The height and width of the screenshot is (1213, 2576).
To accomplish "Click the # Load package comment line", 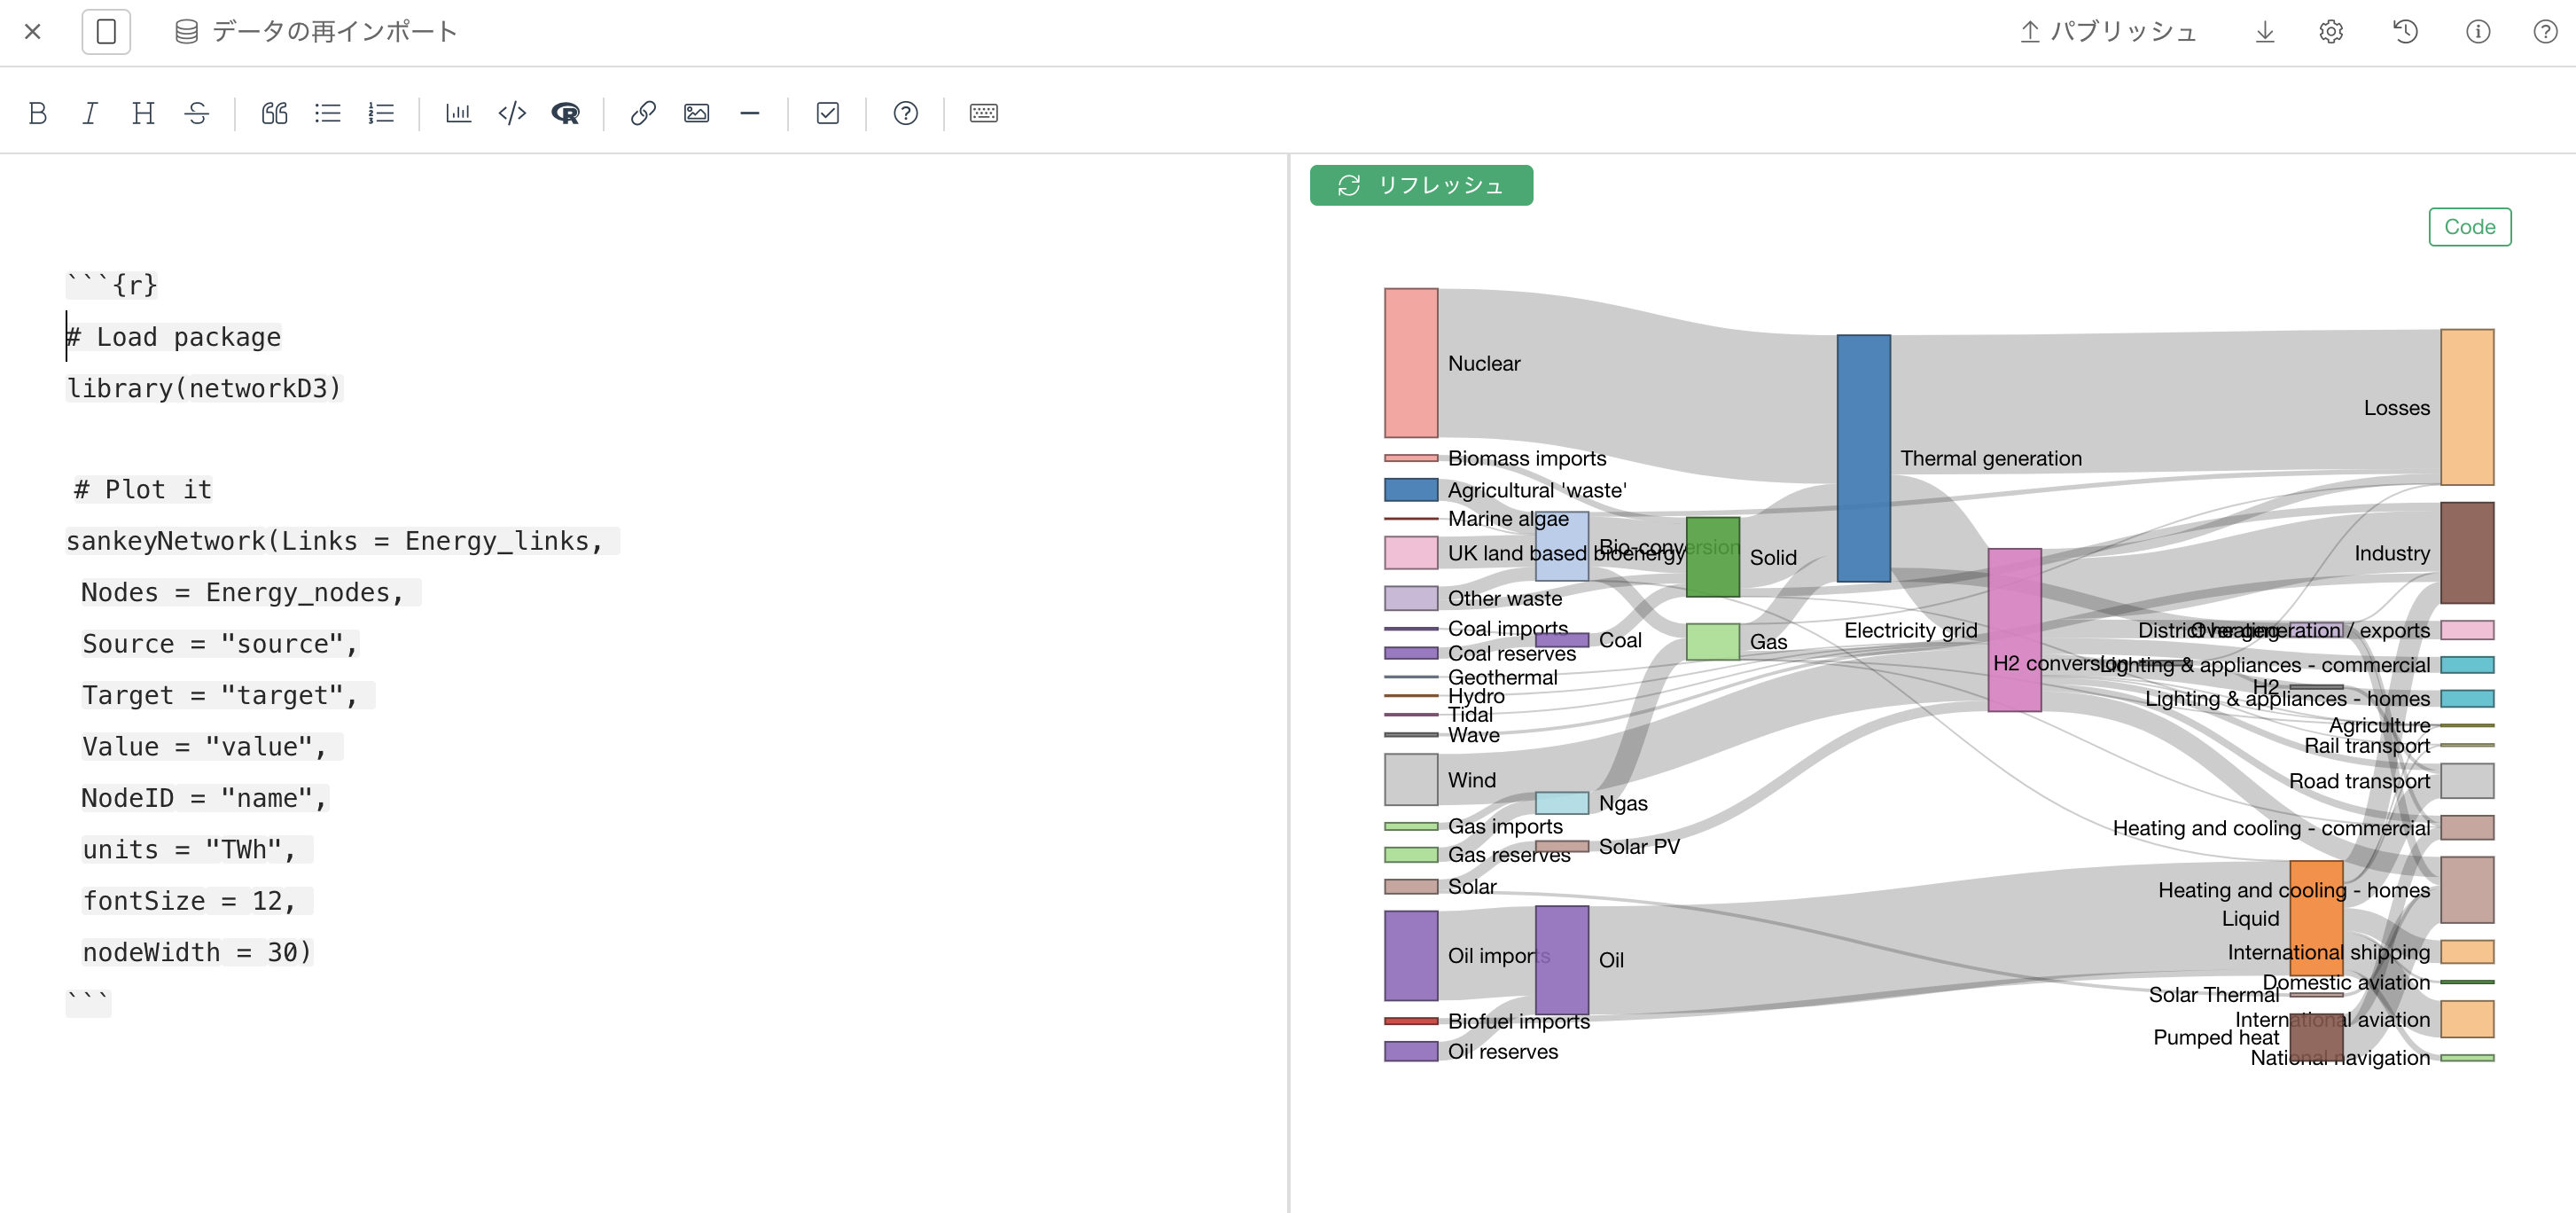I will coord(174,337).
